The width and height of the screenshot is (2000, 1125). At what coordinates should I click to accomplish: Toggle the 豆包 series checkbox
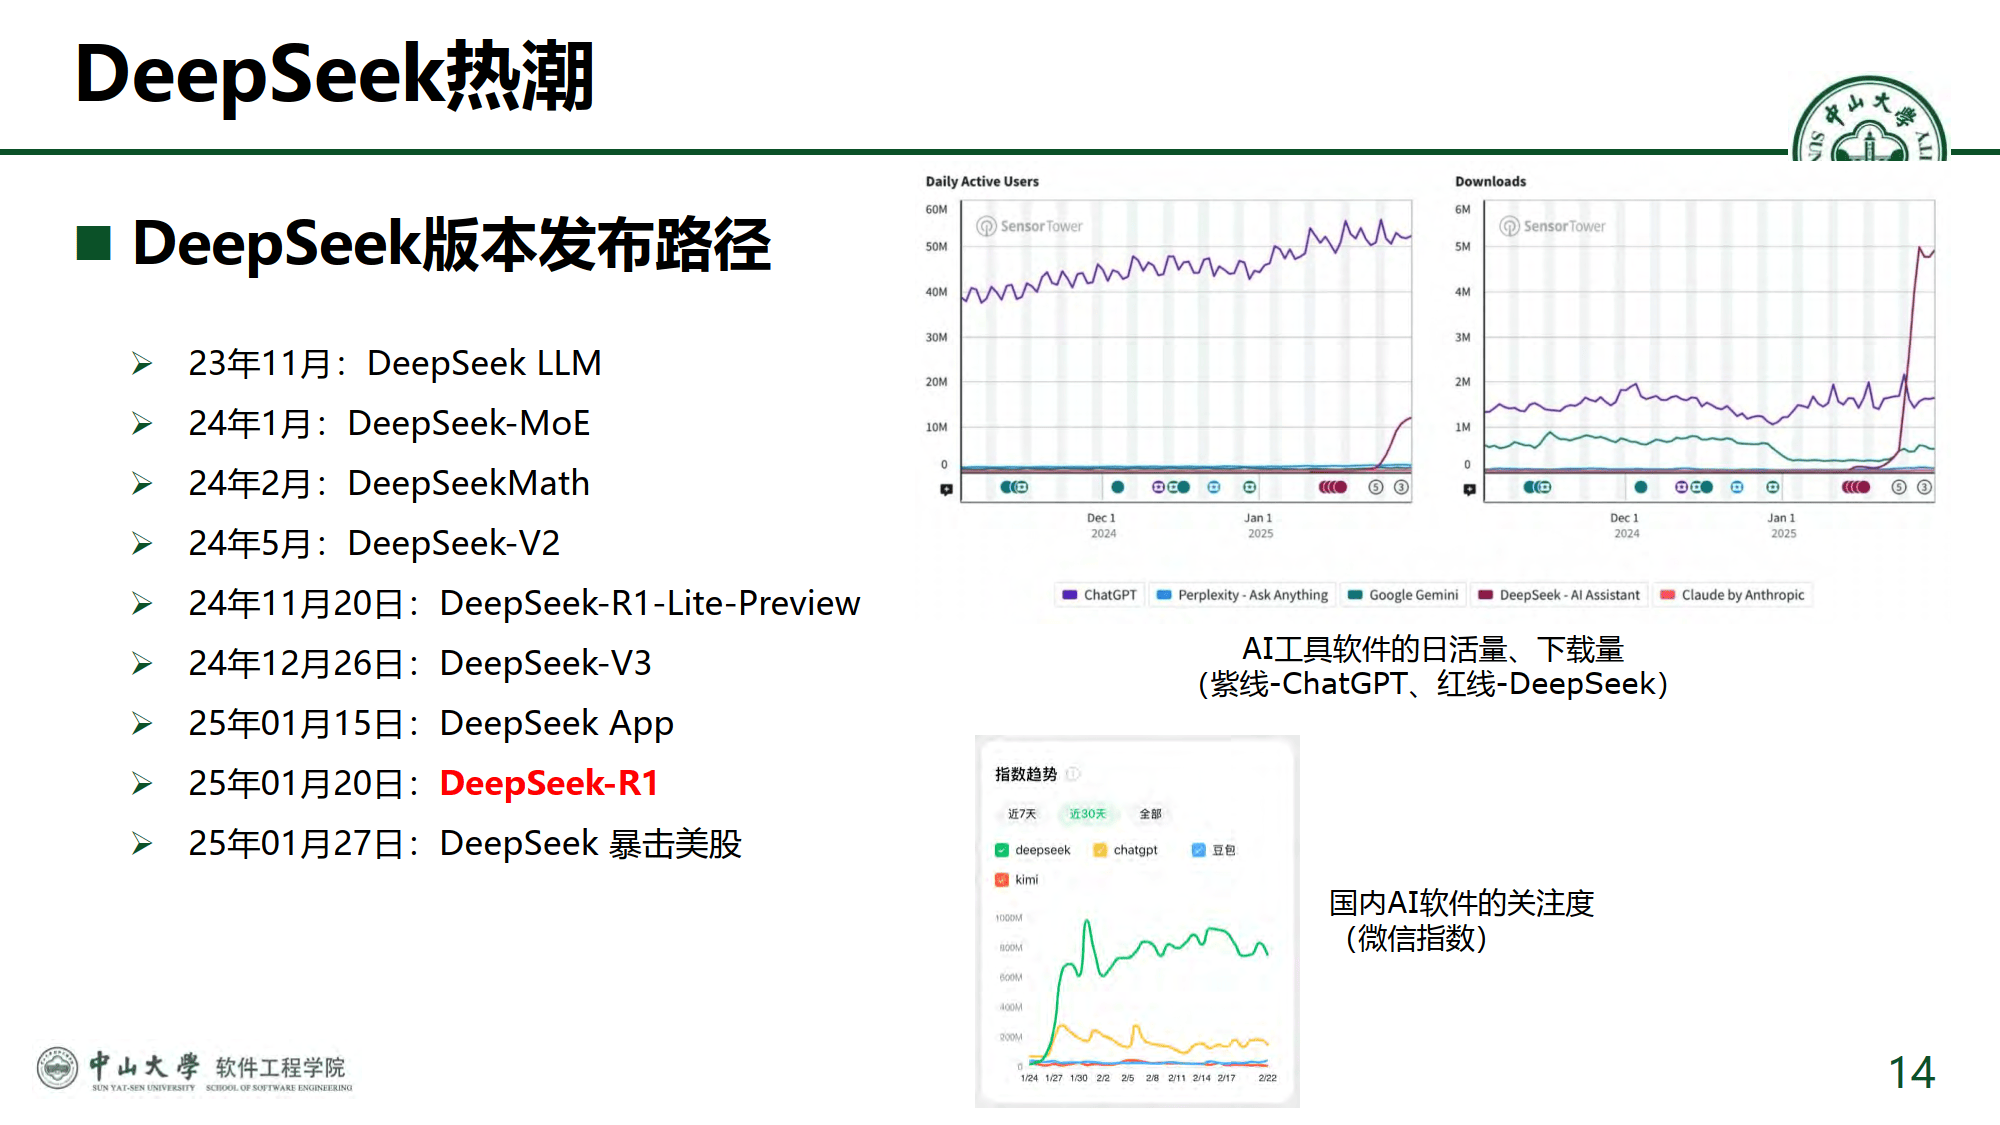(x=1198, y=850)
